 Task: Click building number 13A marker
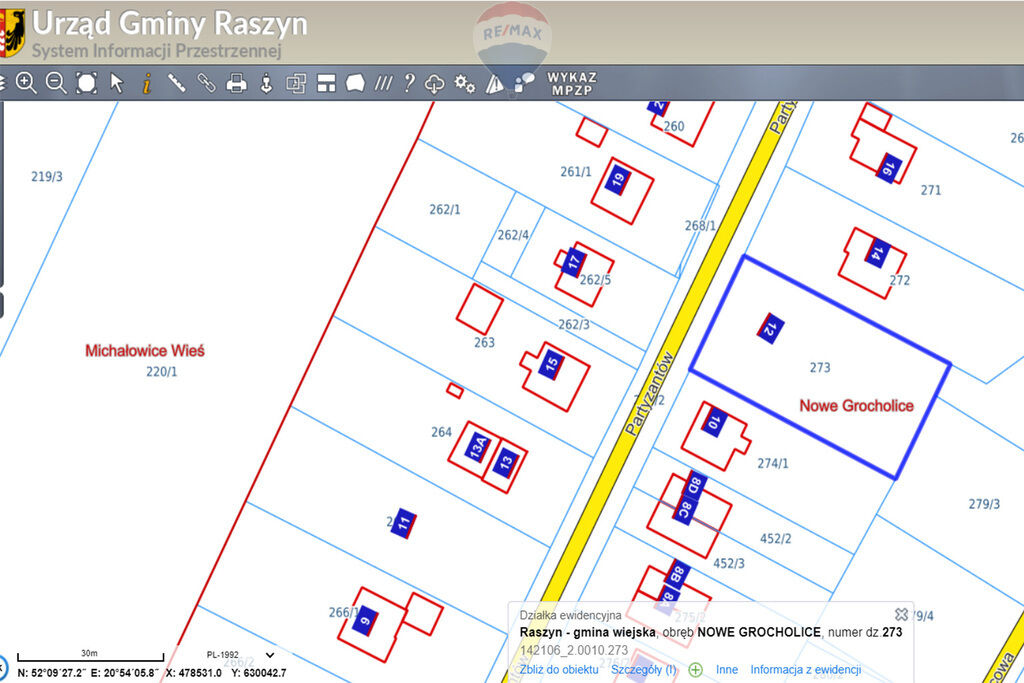coord(478,447)
